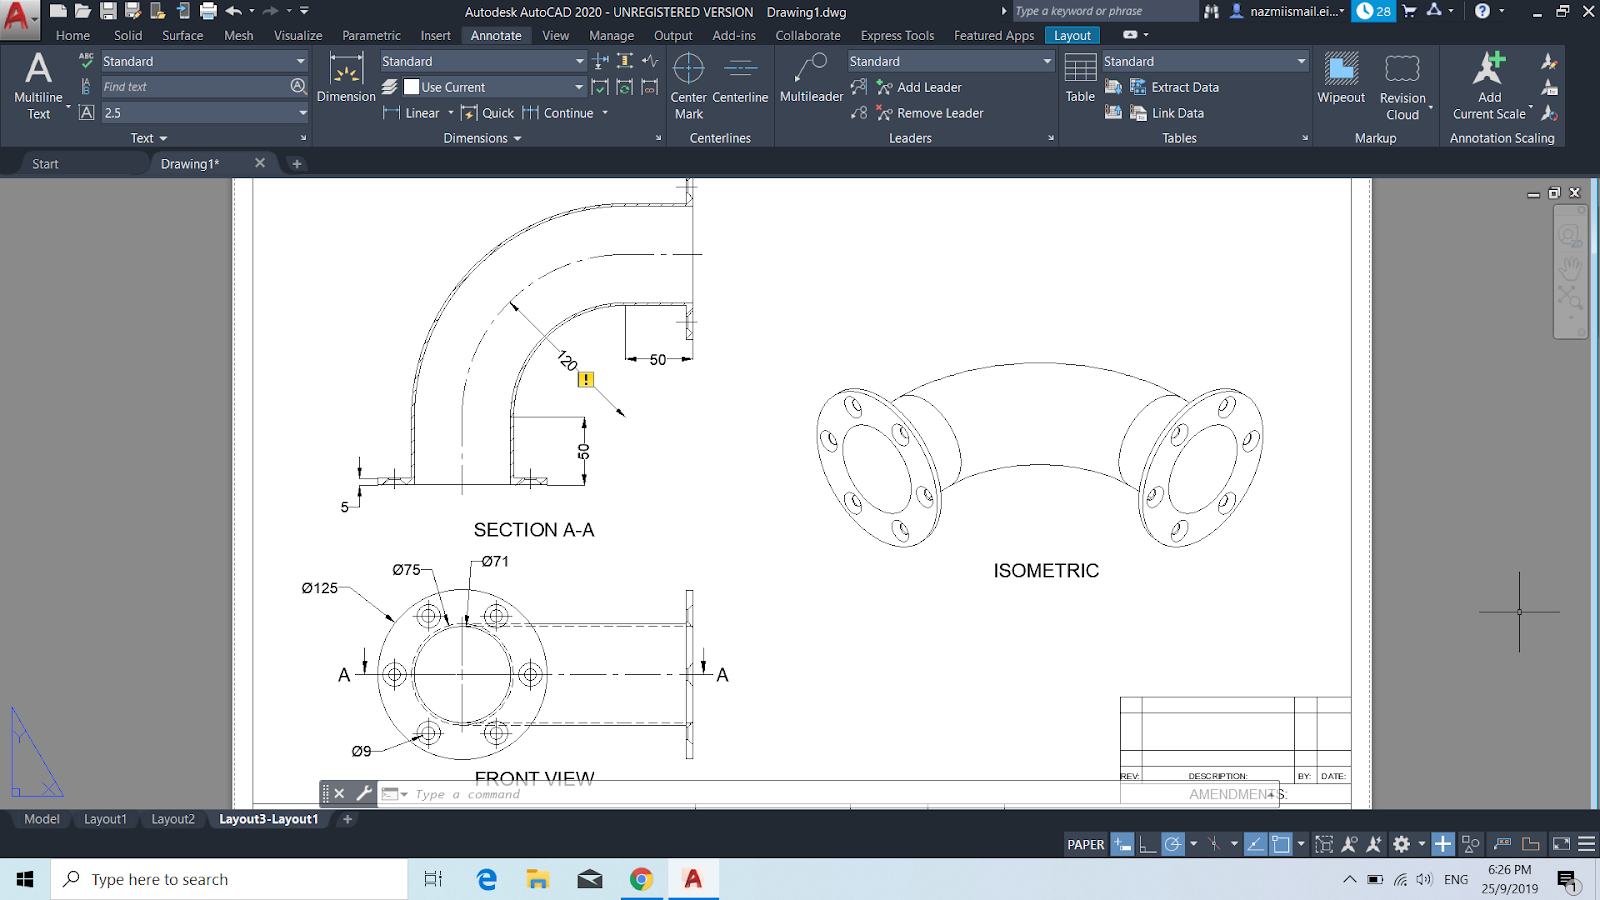Click Link Data button
The height and width of the screenshot is (900, 1600).
tap(1167, 113)
